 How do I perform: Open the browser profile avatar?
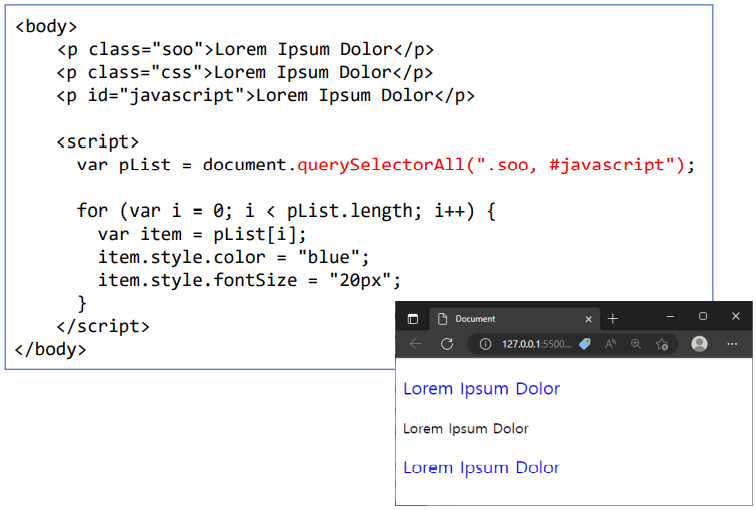pos(699,344)
